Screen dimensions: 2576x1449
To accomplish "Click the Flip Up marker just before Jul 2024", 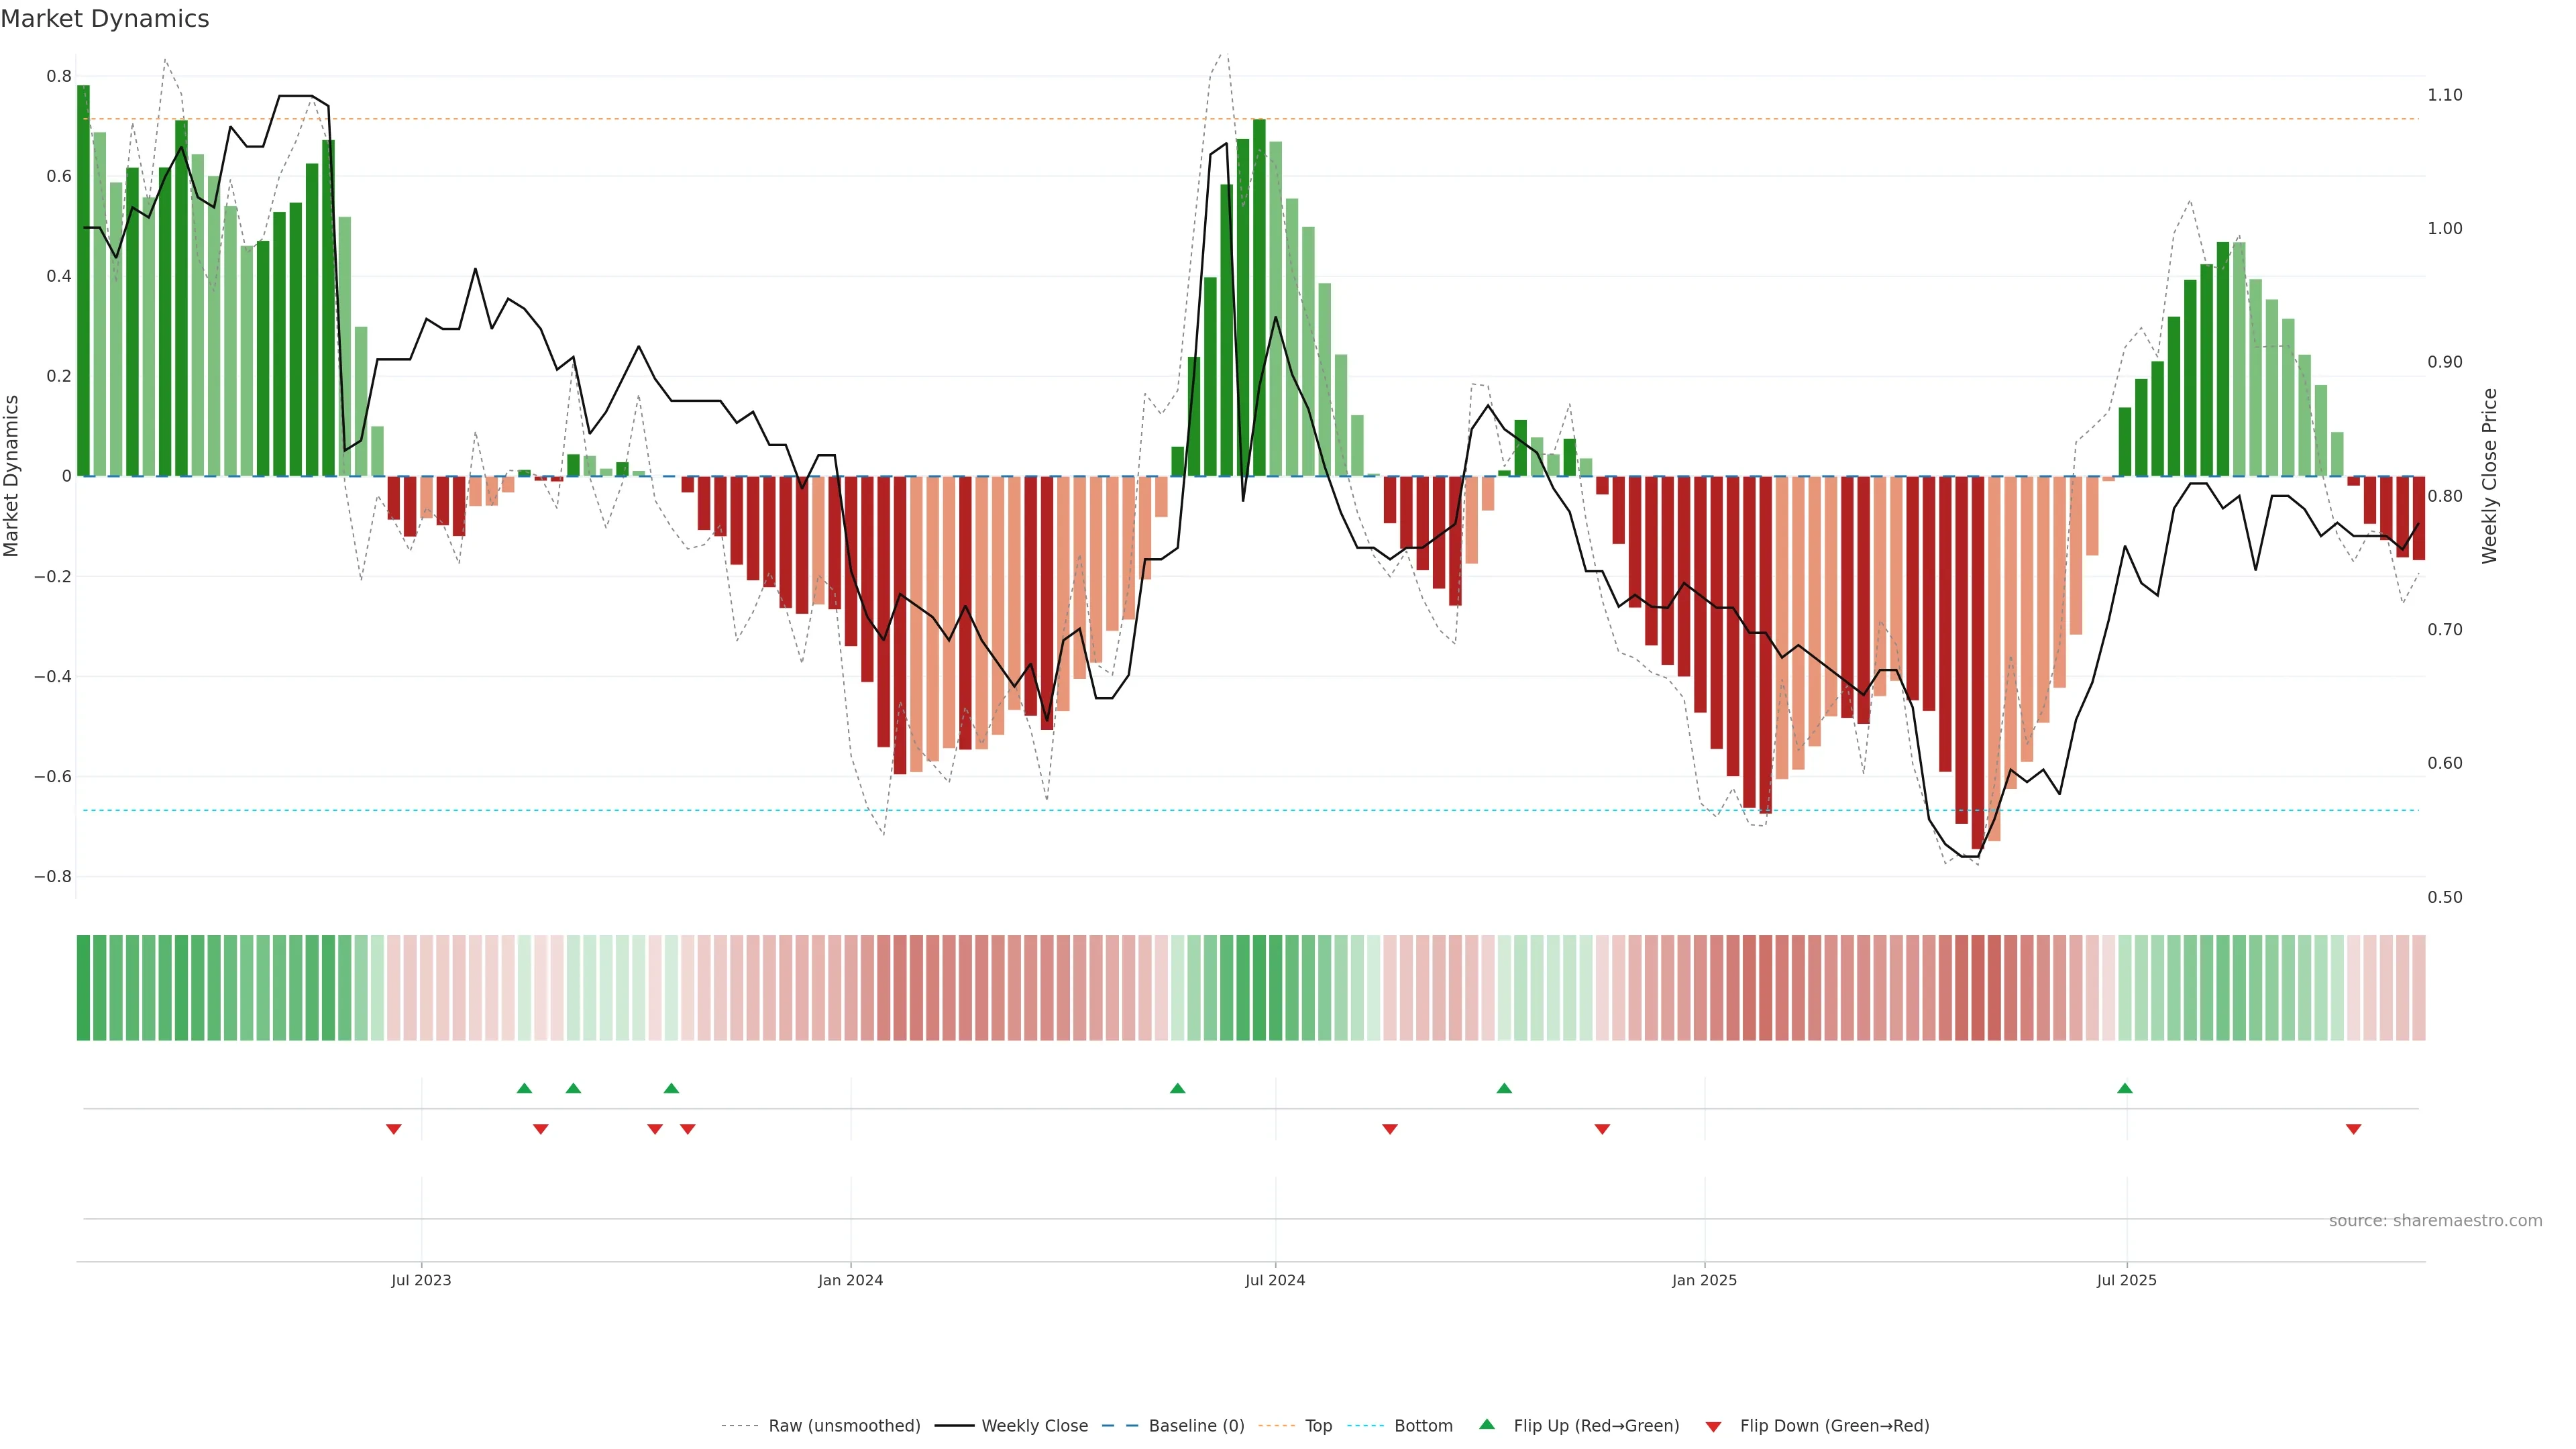I will tap(1177, 1088).
